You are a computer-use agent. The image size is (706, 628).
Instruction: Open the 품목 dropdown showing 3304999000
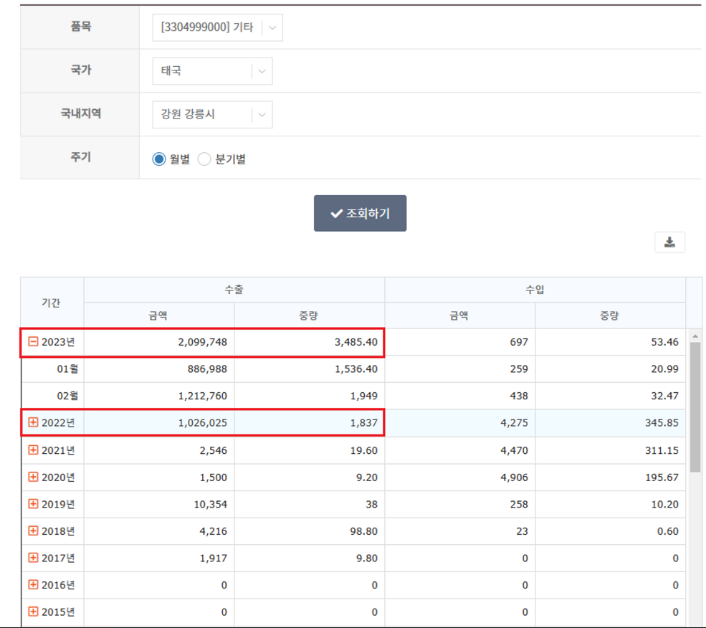click(218, 28)
